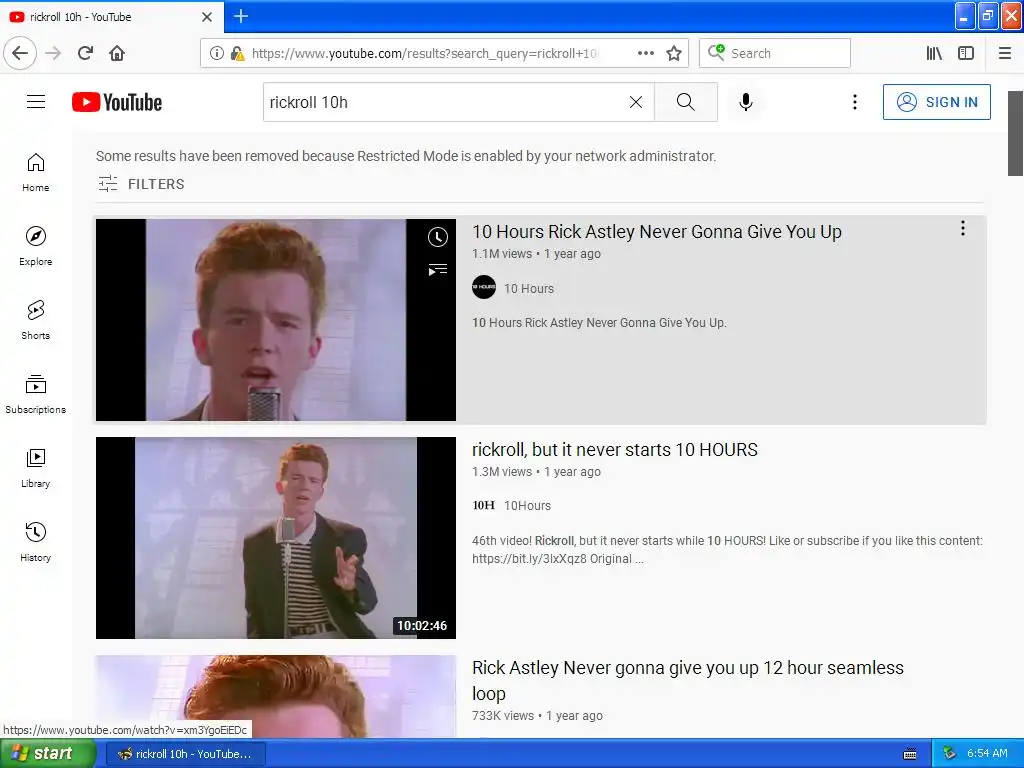Close the rickroll 10h YouTube tab
Viewport: 1024px width, 768px height.
[207, 17]
